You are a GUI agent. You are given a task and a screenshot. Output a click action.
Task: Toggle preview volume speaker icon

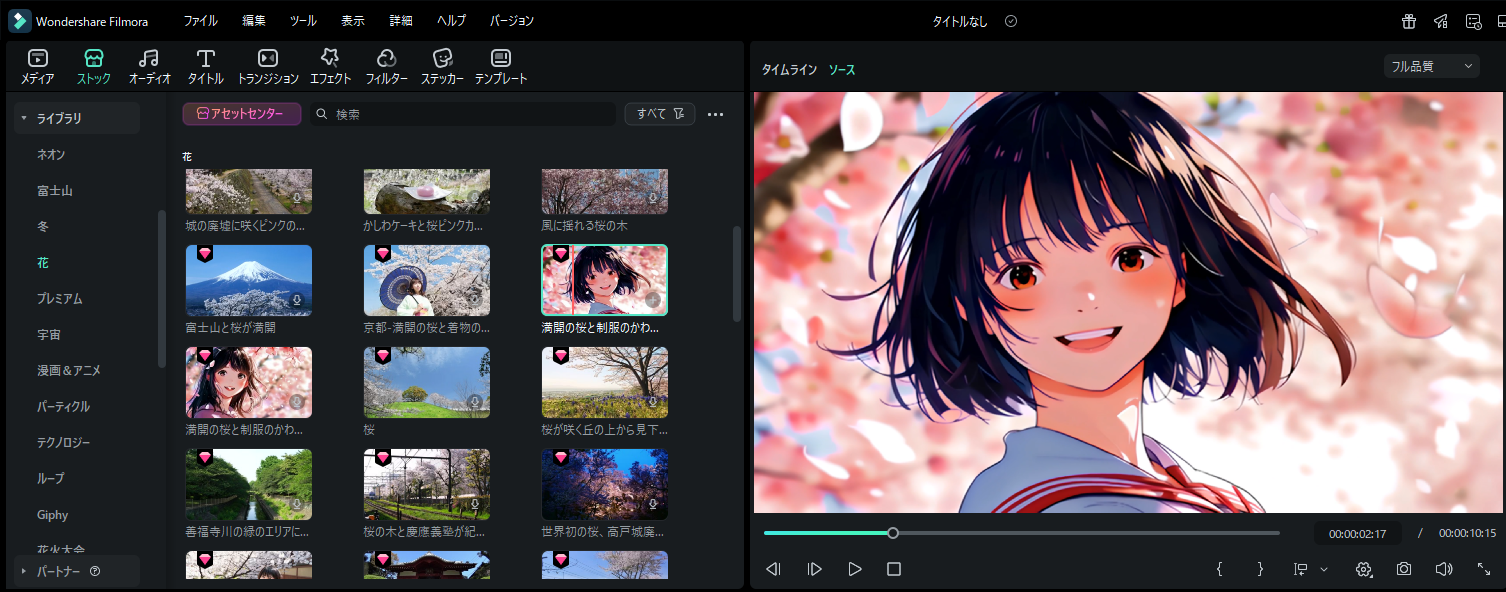click(x=1443, y=569)
